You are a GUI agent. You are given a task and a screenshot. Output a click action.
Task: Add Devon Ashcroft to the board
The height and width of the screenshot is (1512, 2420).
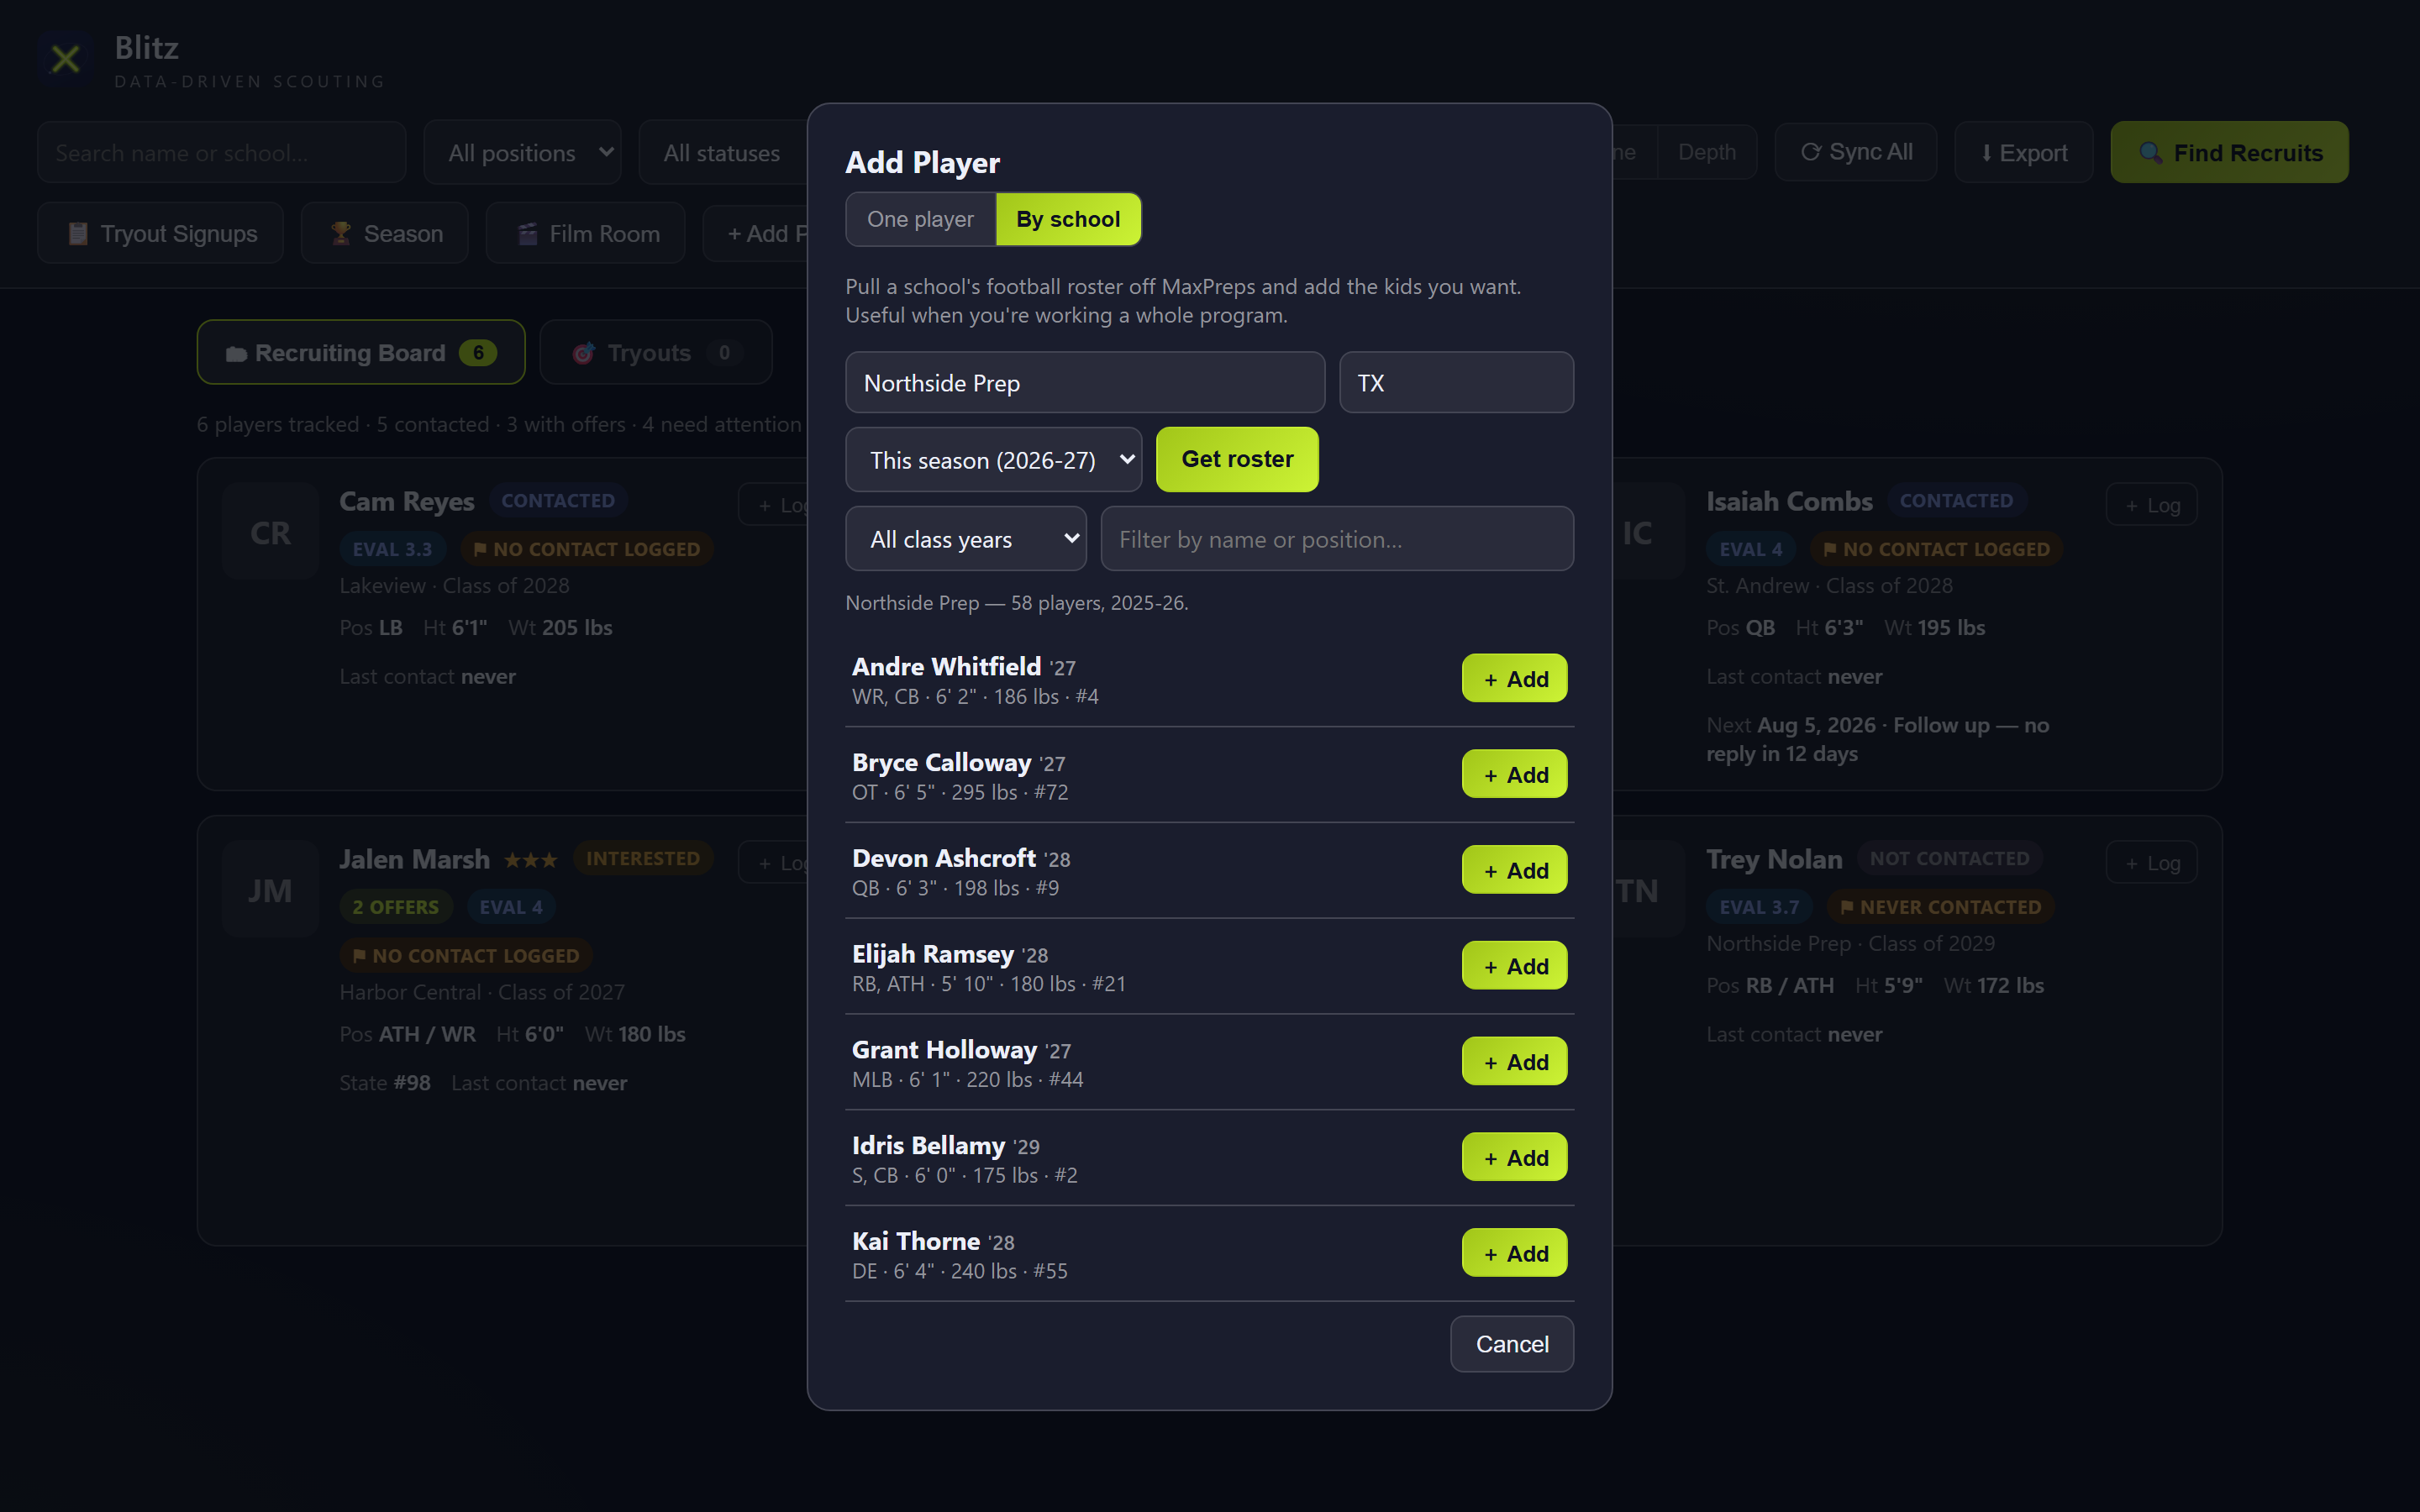[1514, 871]
